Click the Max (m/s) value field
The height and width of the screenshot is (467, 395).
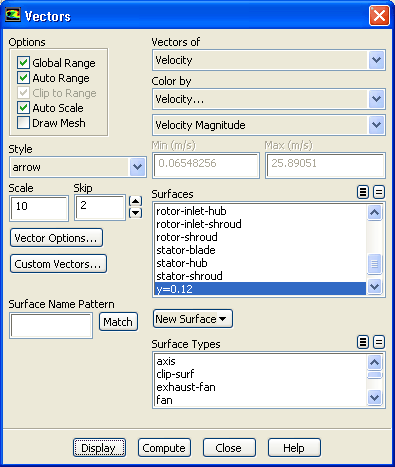point(325,165)
